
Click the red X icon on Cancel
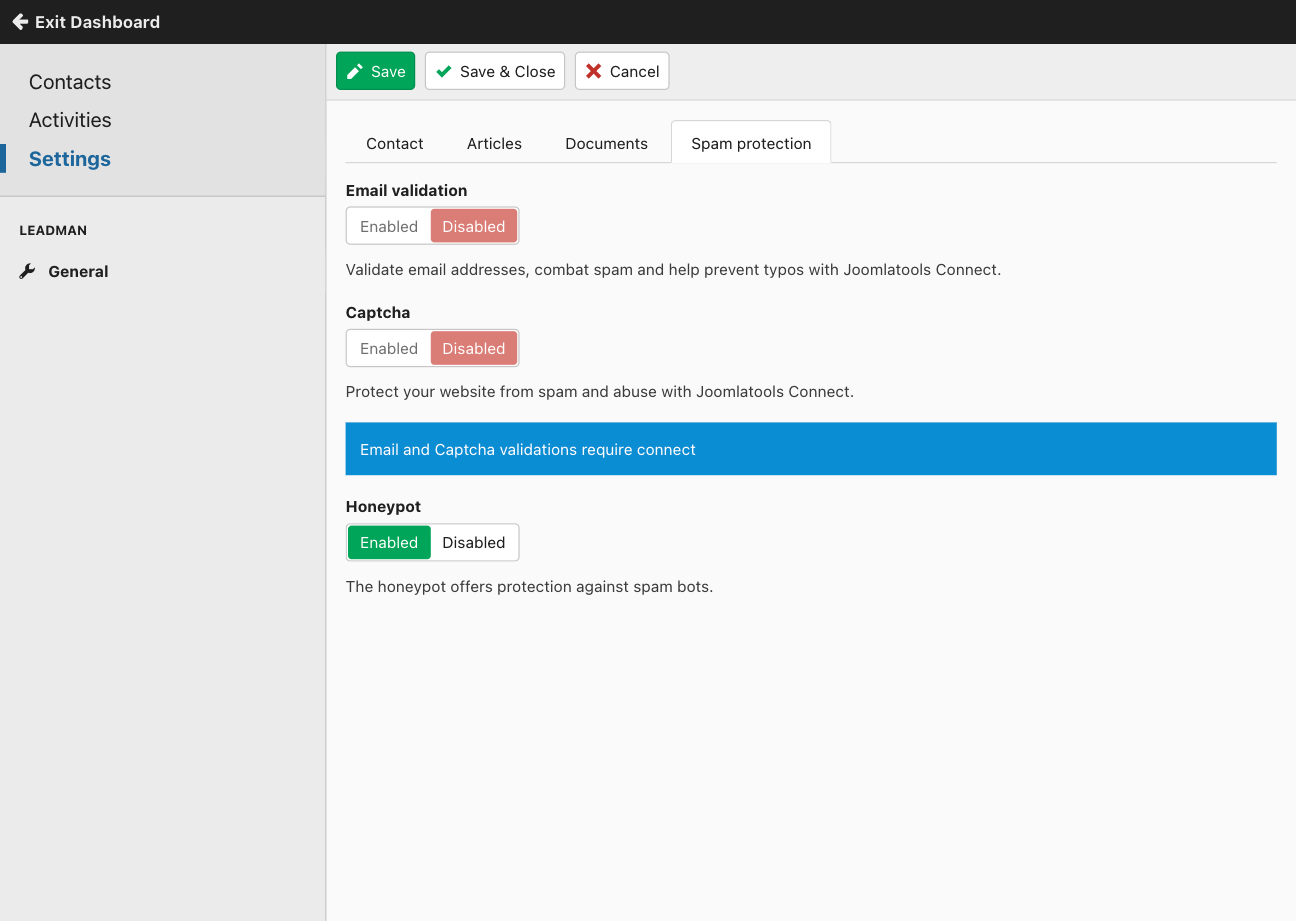click(594, 71)
